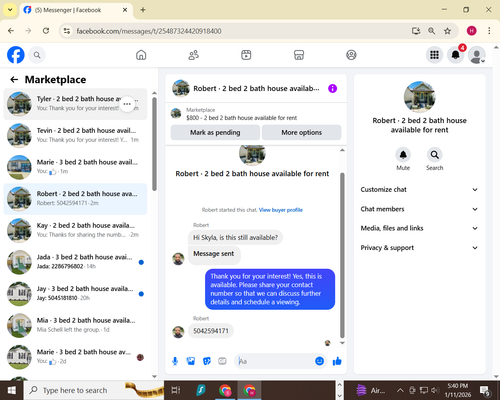
Task: Open the Mia 3 bed 2 bath conversation
Action: tap(75, 325)
